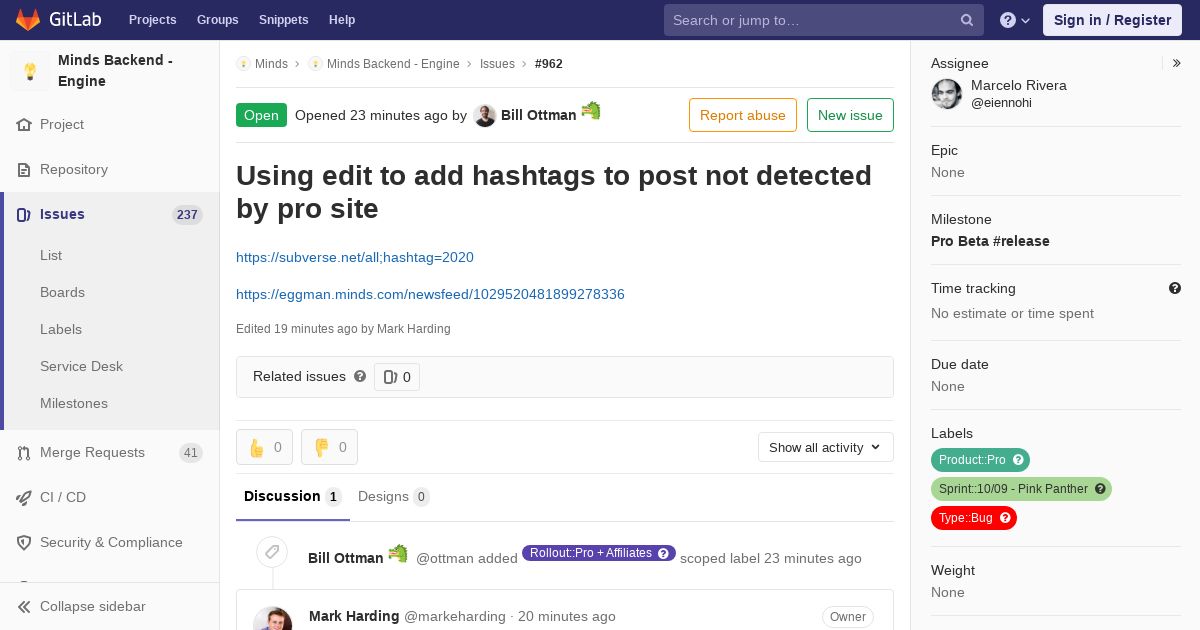Switch to the Designs tab

pyautogui.click(x=393, y=496)
